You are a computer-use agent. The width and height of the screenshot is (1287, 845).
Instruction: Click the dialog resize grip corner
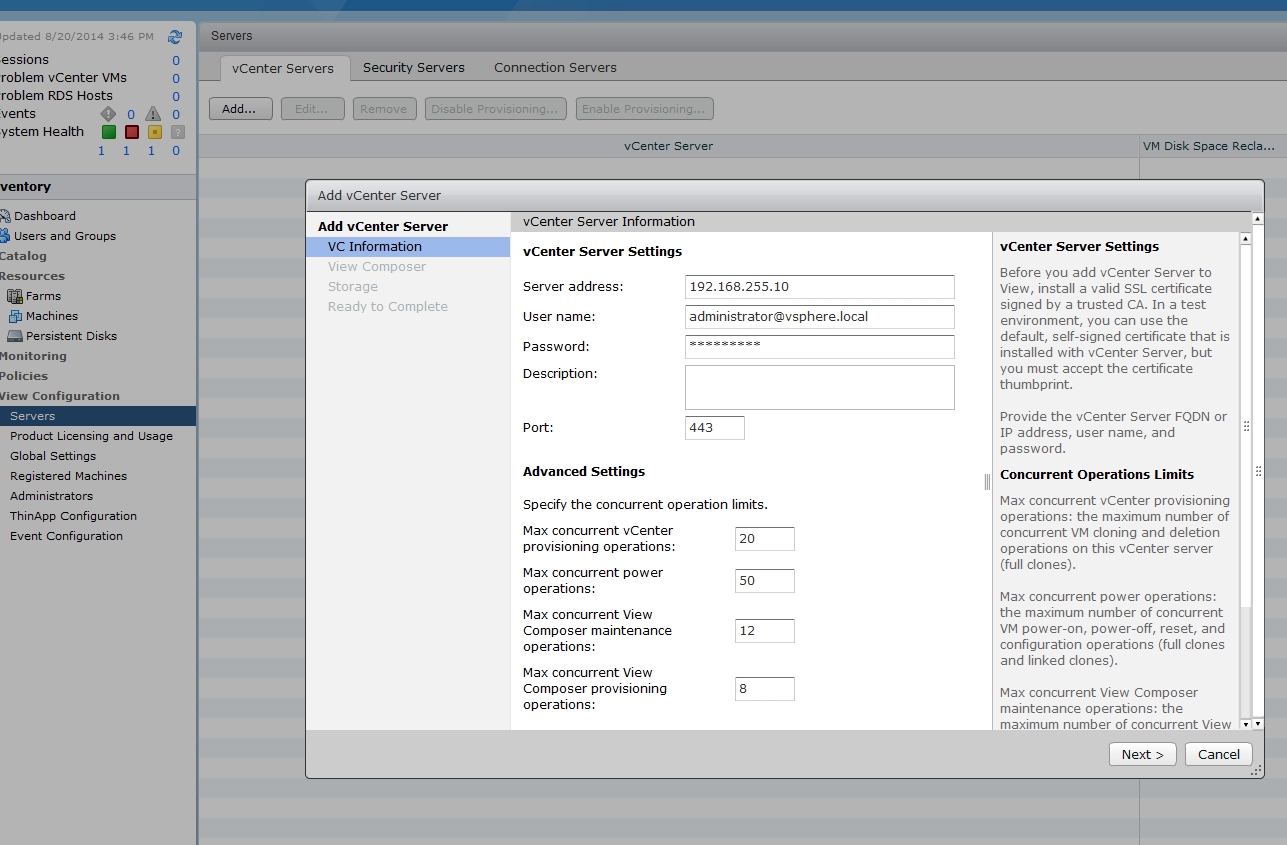1257,772
